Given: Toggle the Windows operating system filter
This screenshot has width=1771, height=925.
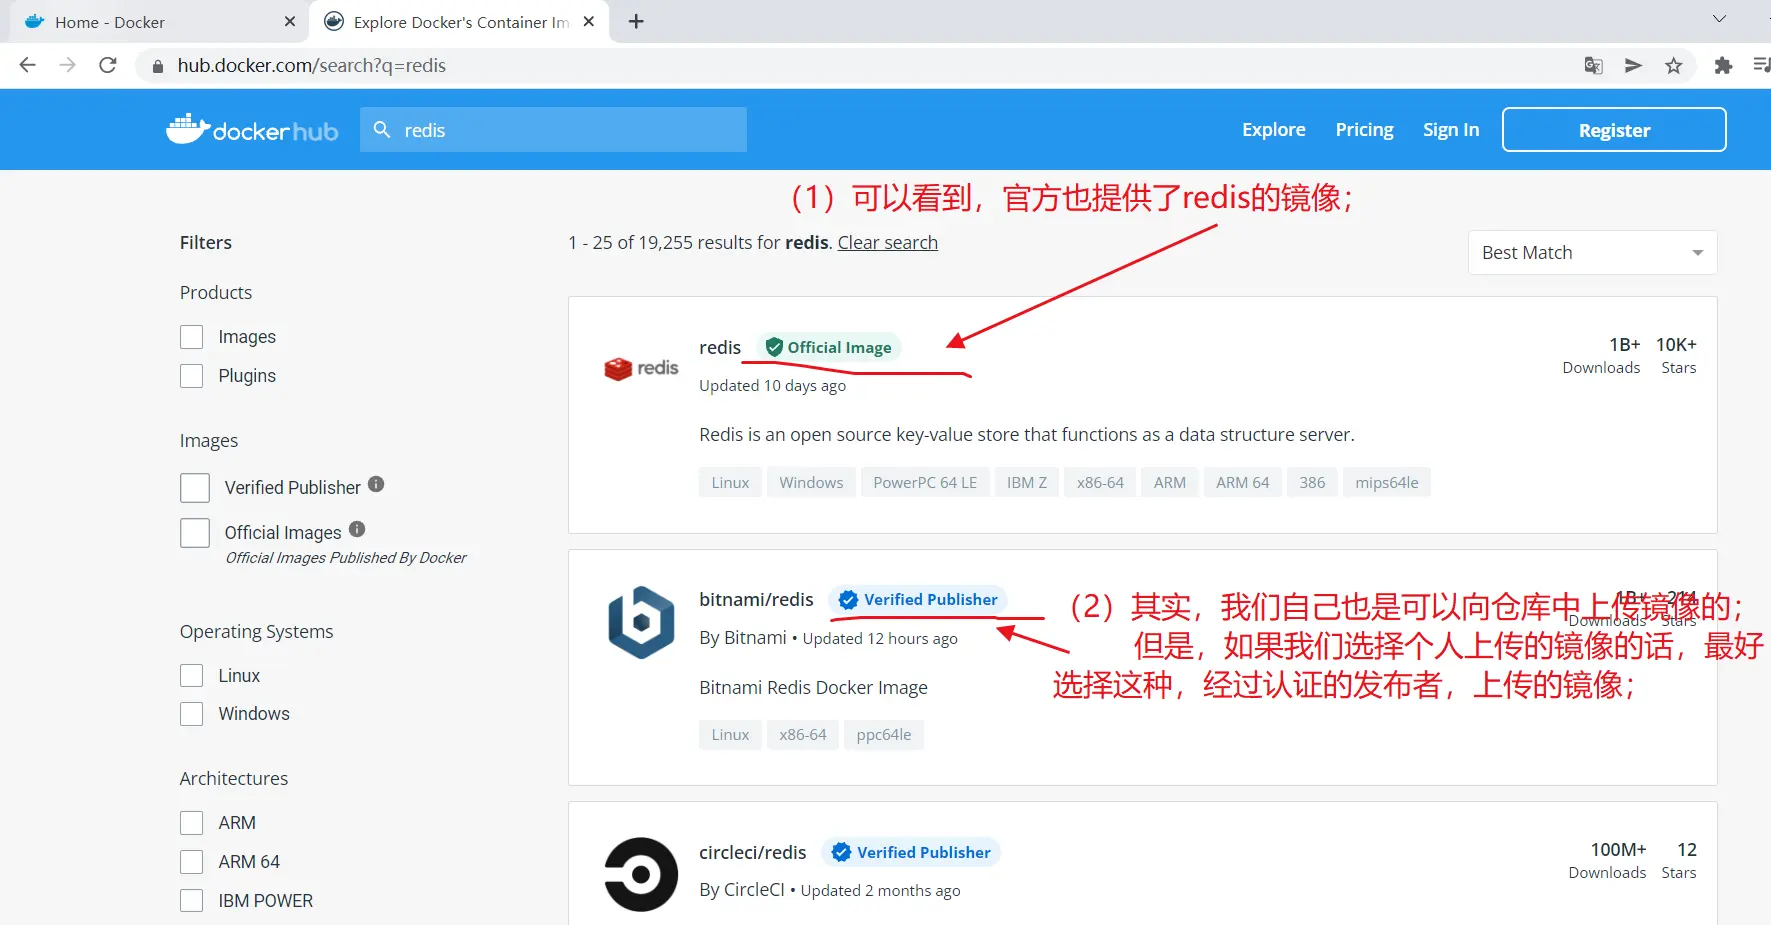Looking at the screenshot, I should pos(192,714).
